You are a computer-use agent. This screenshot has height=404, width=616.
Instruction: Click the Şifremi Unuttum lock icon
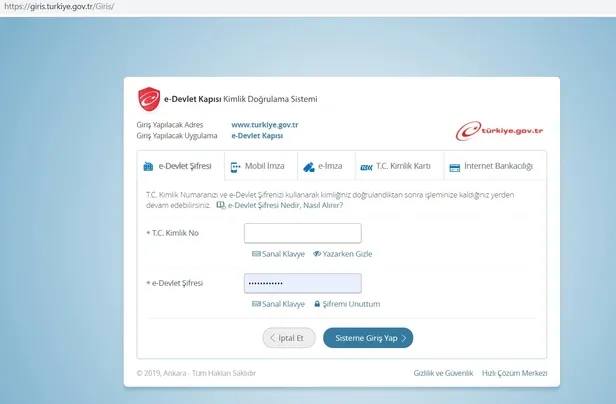coord(317,304)
